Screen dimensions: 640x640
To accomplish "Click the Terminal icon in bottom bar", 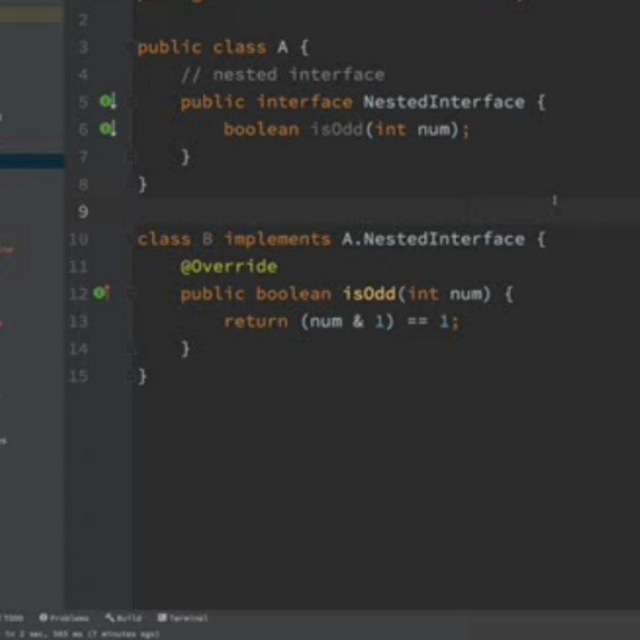I will (x=162, y=617).
